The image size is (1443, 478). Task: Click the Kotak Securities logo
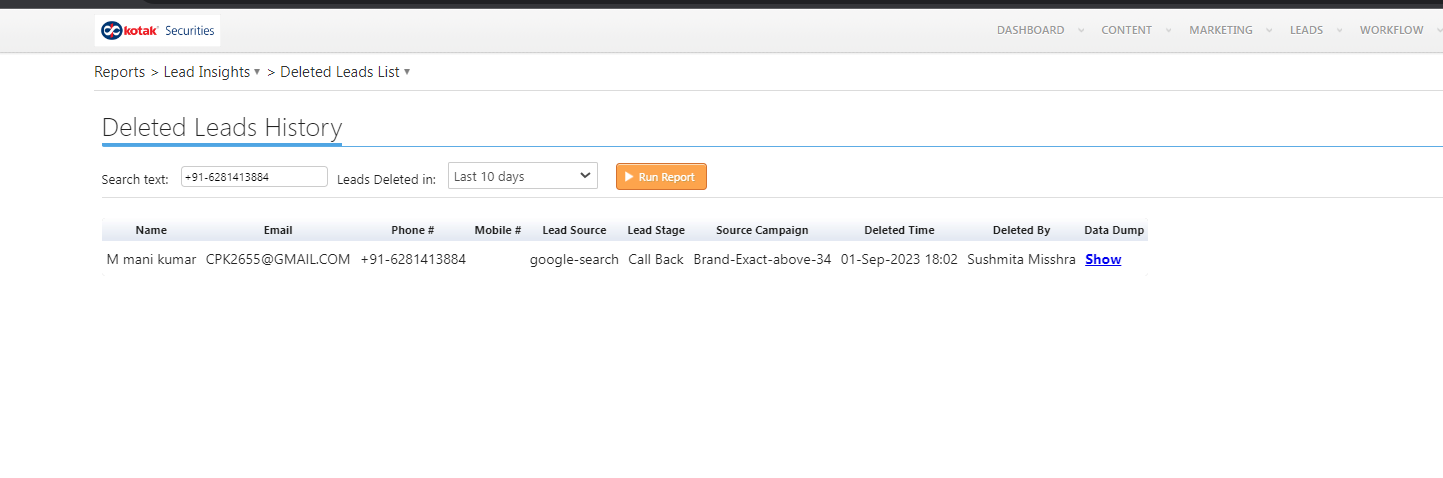click(158, 31)
